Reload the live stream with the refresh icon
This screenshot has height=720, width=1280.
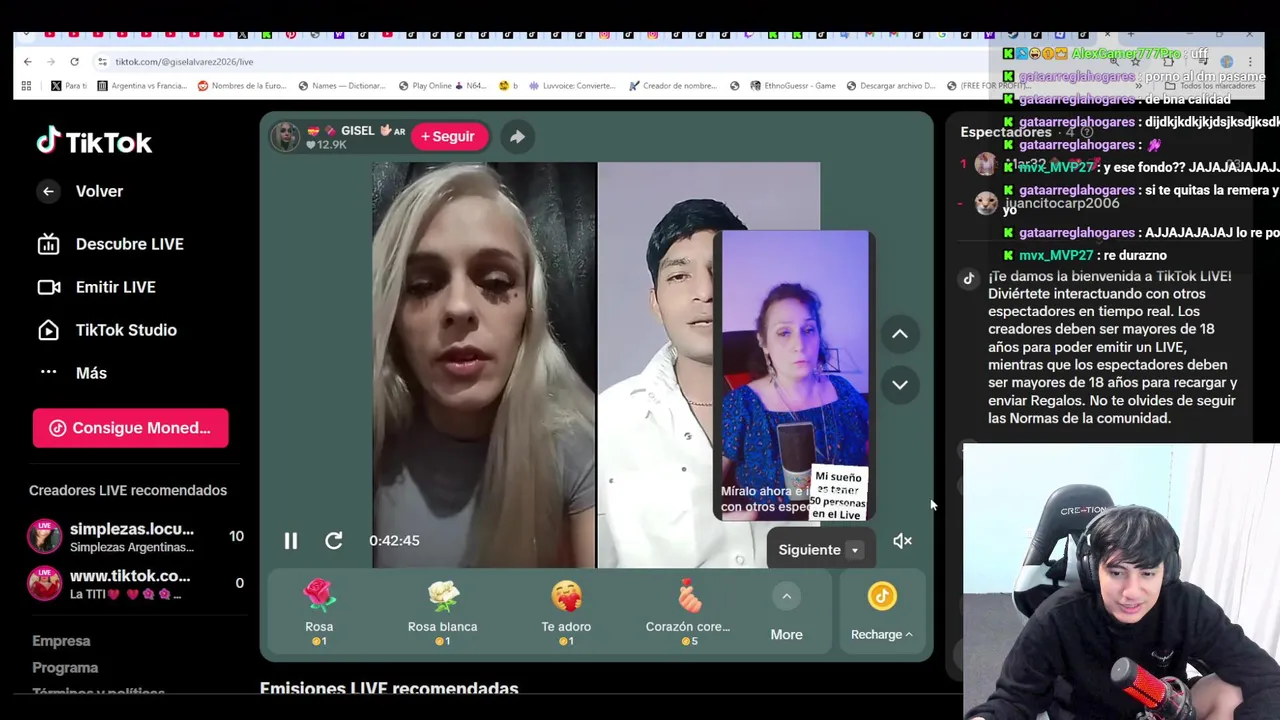pyautogui.click(x=334, y=541)
